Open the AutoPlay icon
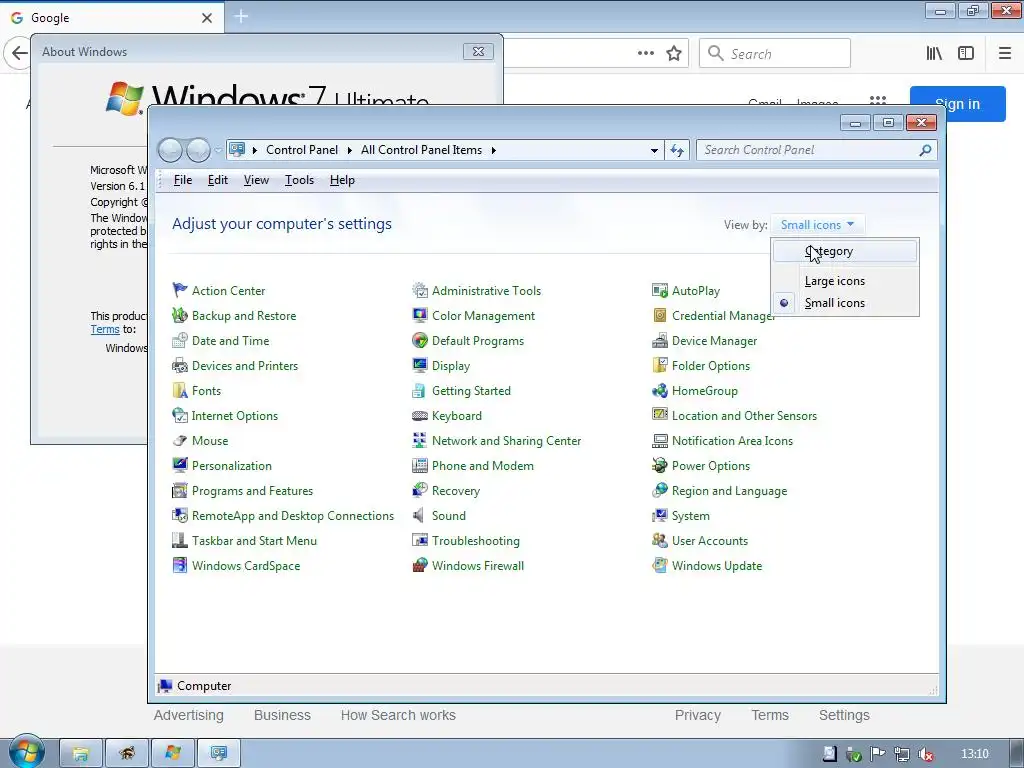This screenshot has width=1024, height=768. click(x=660, y=290)
